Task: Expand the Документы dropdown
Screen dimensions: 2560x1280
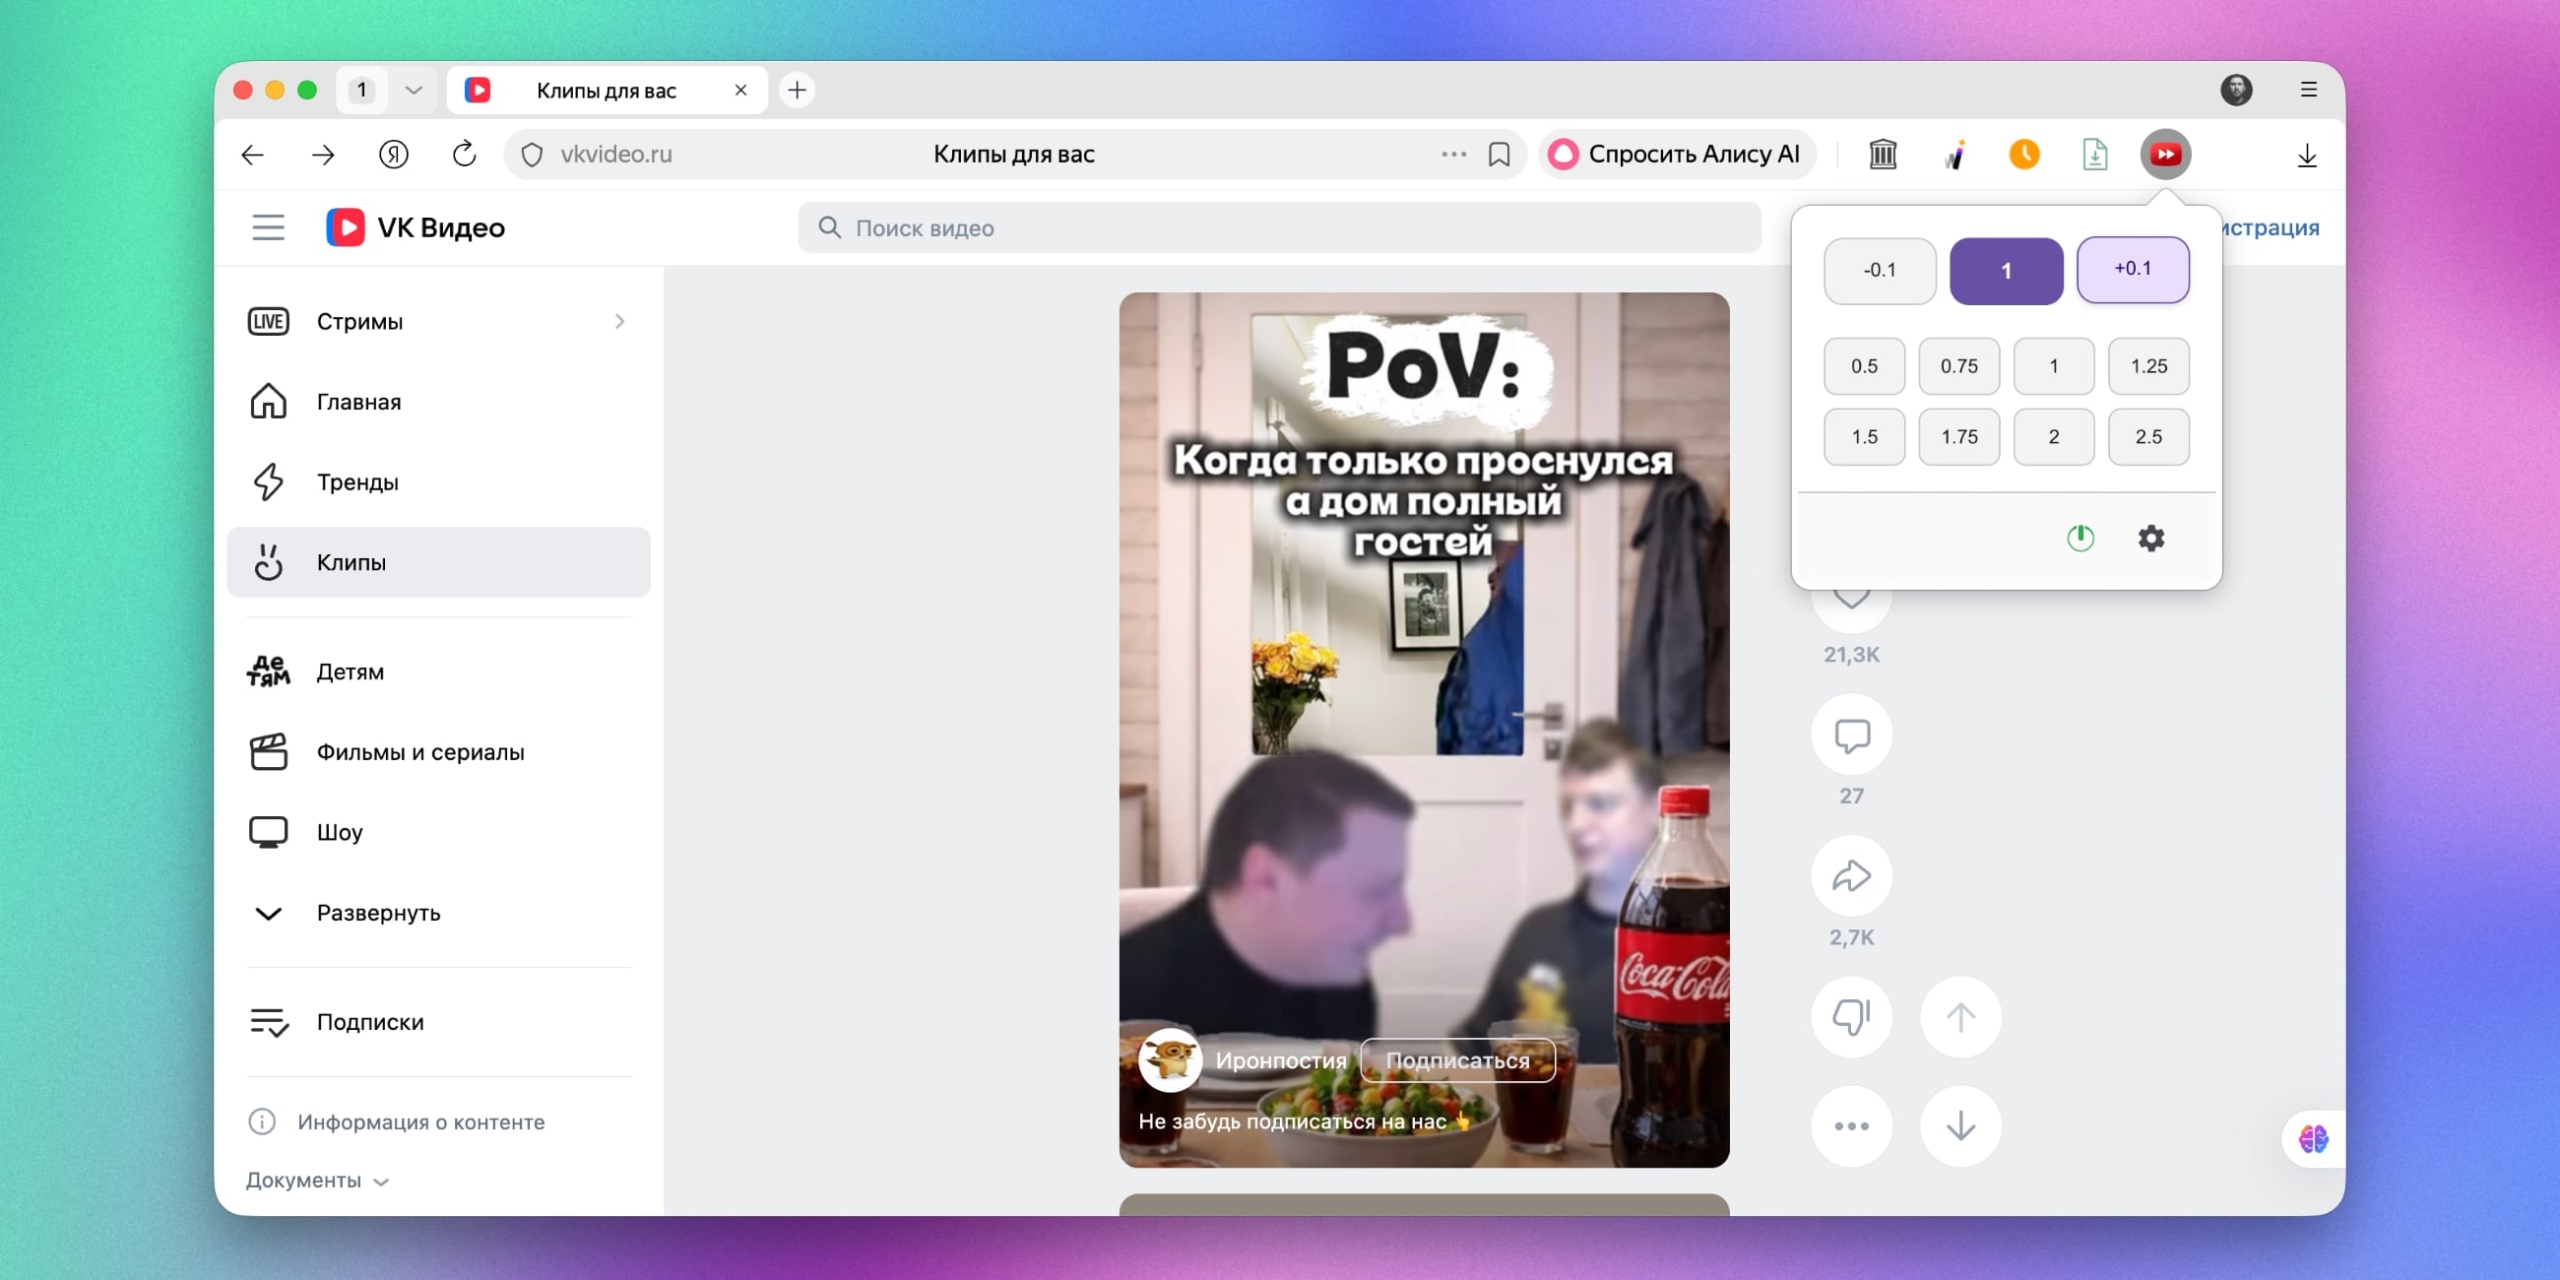Action: point(317,1181)
